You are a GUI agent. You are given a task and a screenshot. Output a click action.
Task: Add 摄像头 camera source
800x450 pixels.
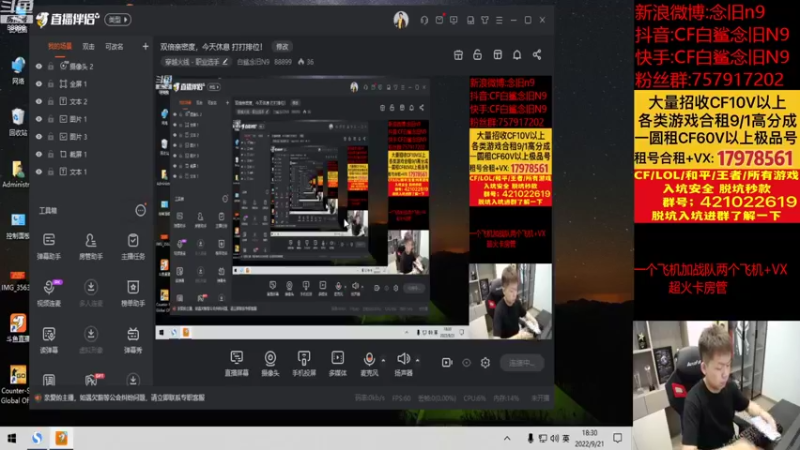coord(270,363)
